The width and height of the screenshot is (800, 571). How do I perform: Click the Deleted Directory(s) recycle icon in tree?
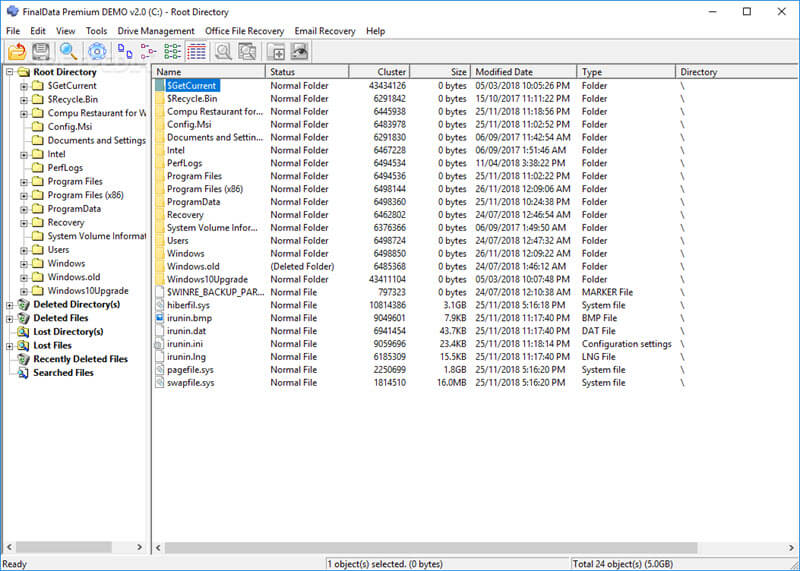point(23,305)
